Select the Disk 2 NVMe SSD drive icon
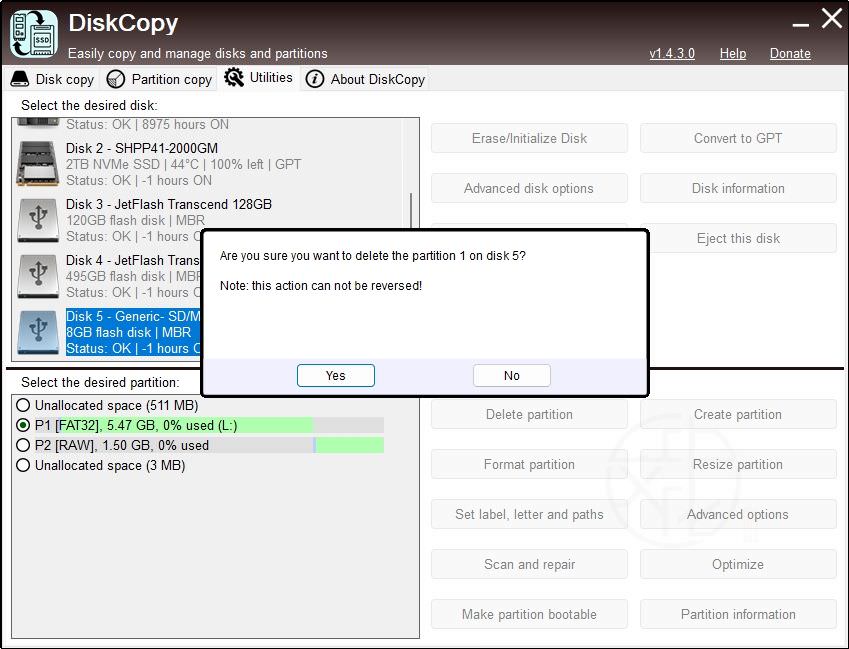This screenshot has width=849, height=649. 38,164
